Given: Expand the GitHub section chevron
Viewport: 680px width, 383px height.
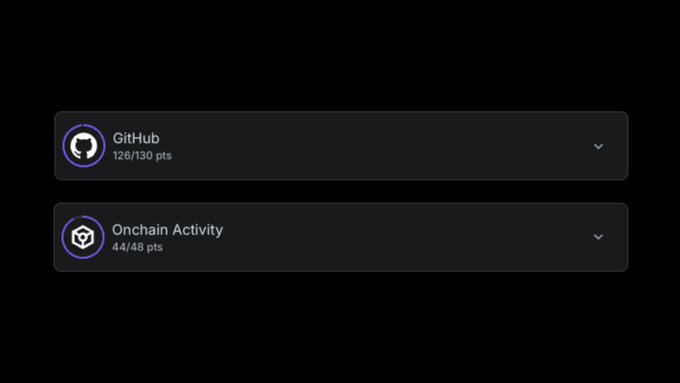Looking at the screenshot, I should pyautogui.click(x=598, y=146).
